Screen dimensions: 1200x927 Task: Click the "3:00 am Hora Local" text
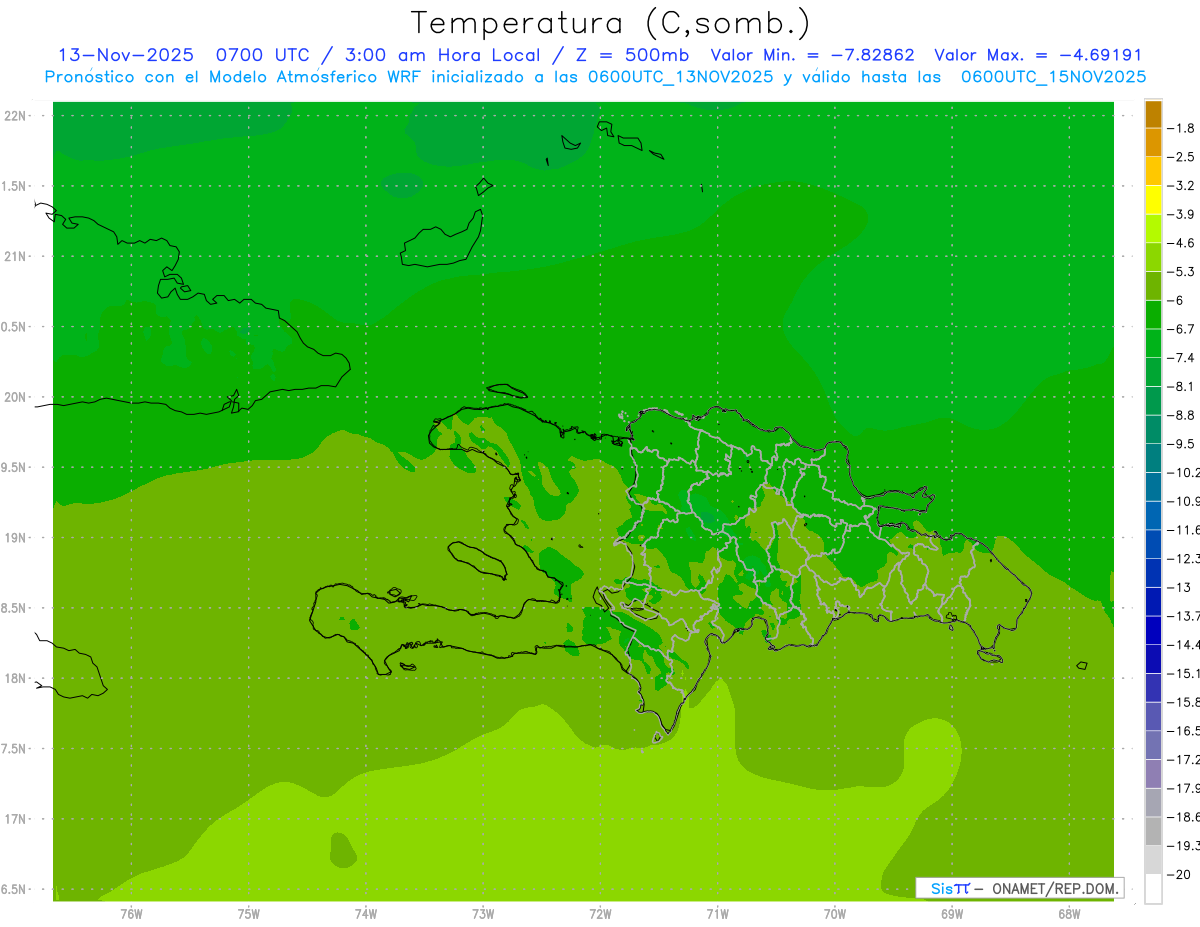click(x=443, y=55)
